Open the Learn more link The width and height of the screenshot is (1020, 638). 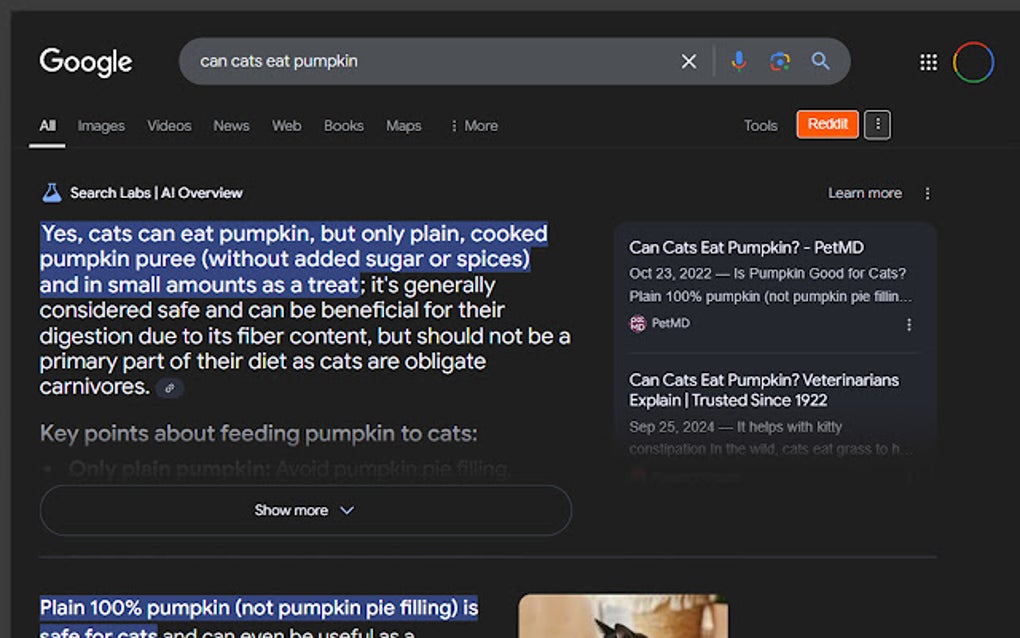(x=865, y=193)
